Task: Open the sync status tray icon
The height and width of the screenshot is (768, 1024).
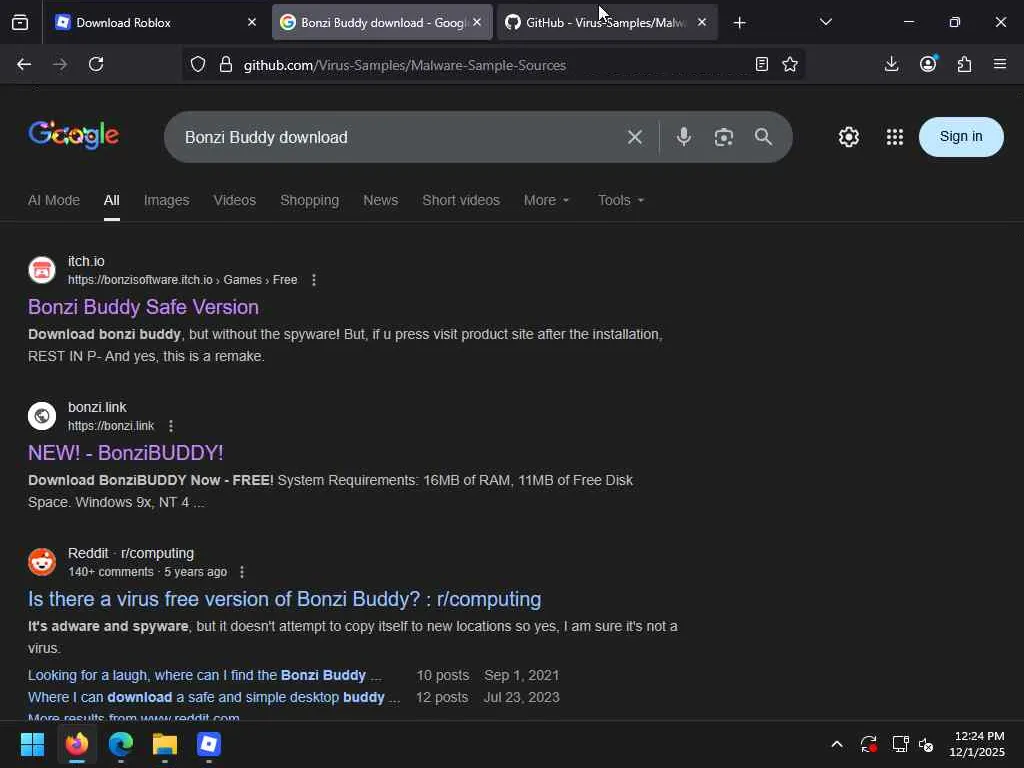Action: tap(869, 744)
